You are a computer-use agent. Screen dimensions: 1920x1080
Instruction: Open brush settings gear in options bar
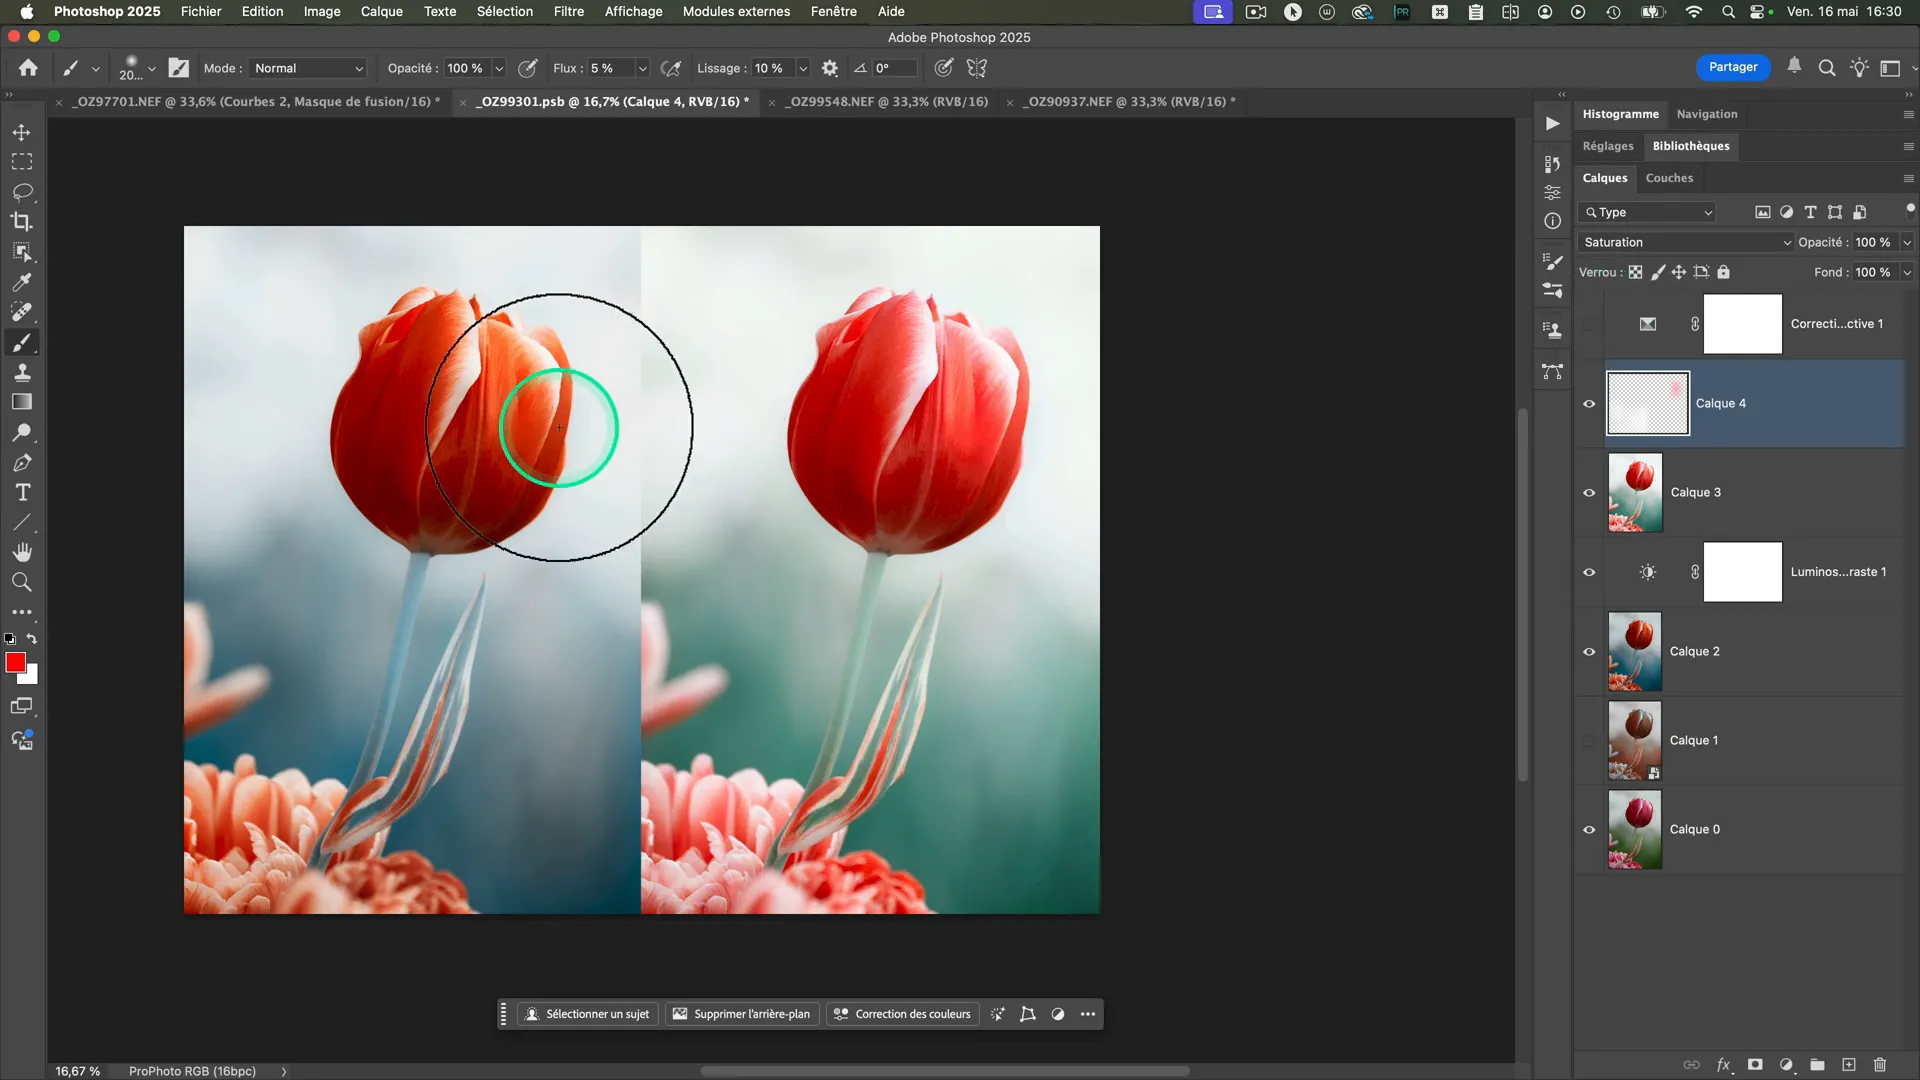coord(829,68)
